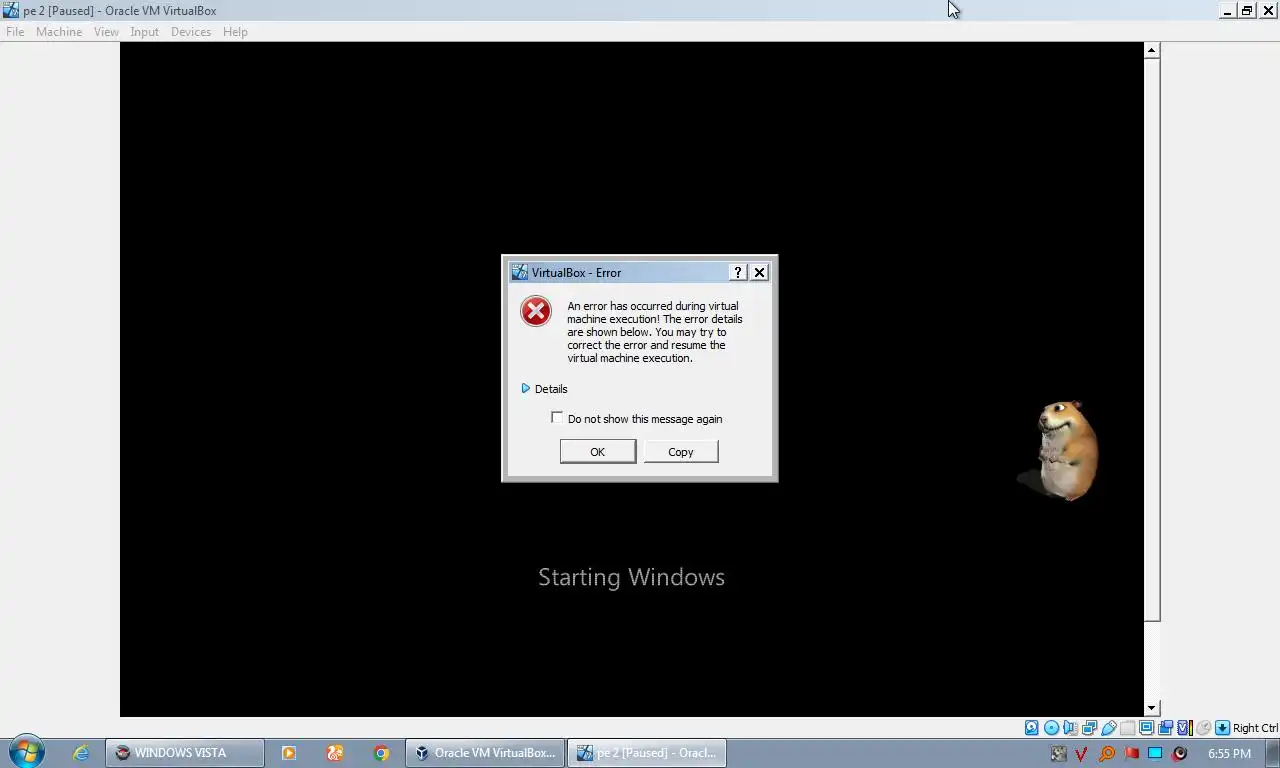Close the VirtualBox Error dialog
This screenshot has width=1280, height=768.
[760, 272]
